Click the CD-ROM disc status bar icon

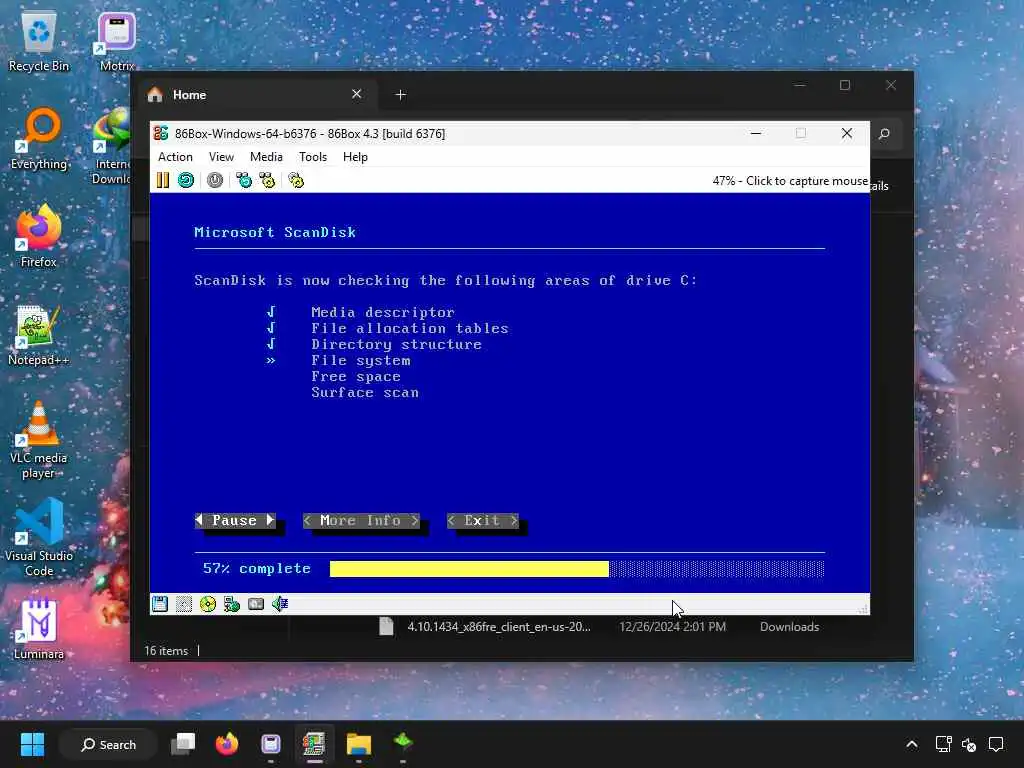coord(208,604)
